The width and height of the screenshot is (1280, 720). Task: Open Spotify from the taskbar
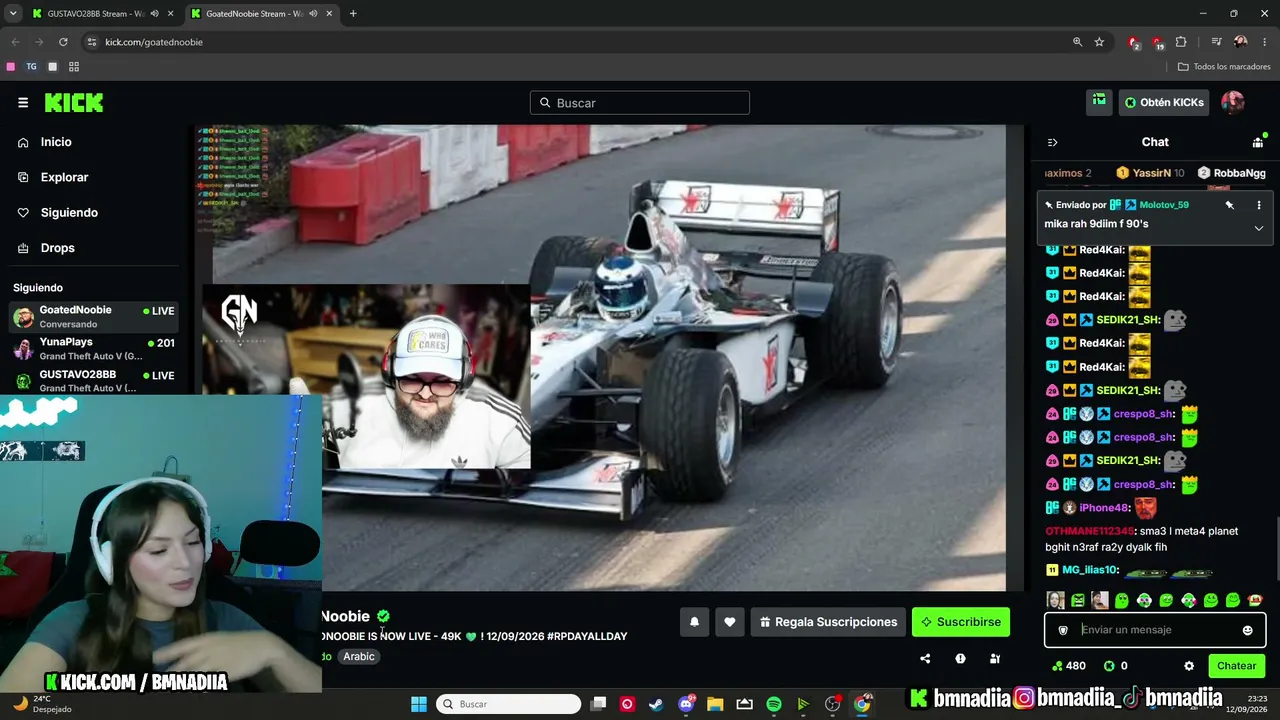coord(774,704)
